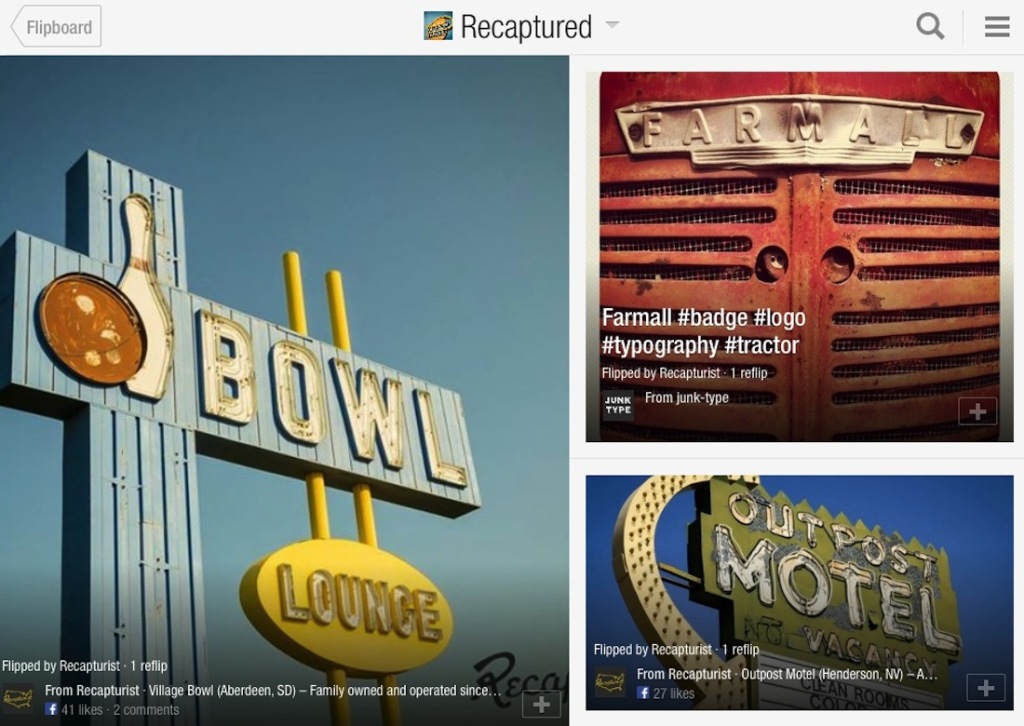
Task: Flip the Outpost Motel photo with plus
Action: [985, 688]
